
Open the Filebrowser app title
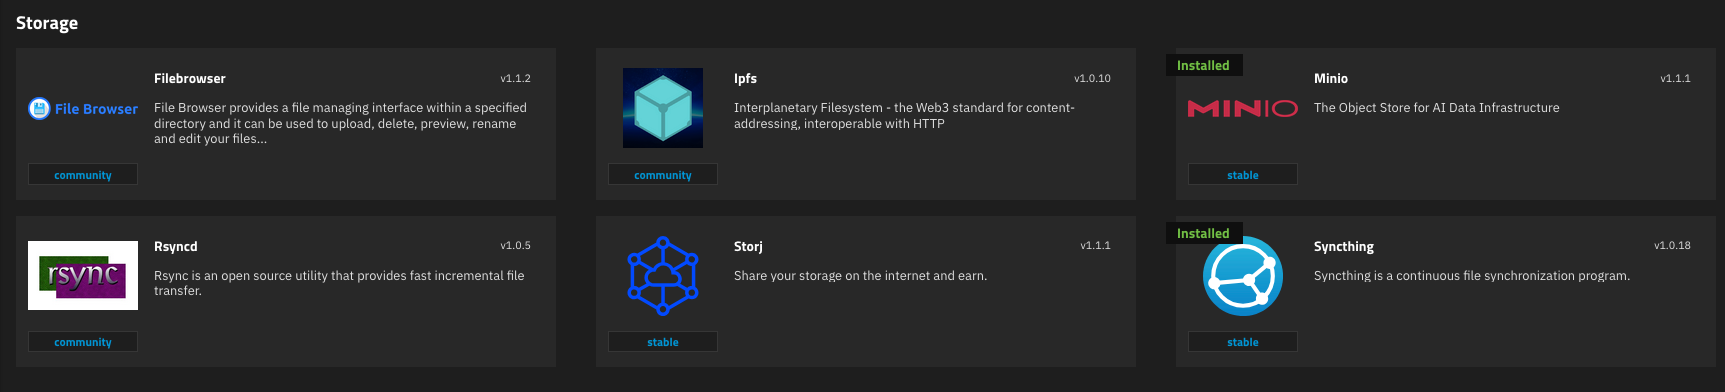point(190,78)
